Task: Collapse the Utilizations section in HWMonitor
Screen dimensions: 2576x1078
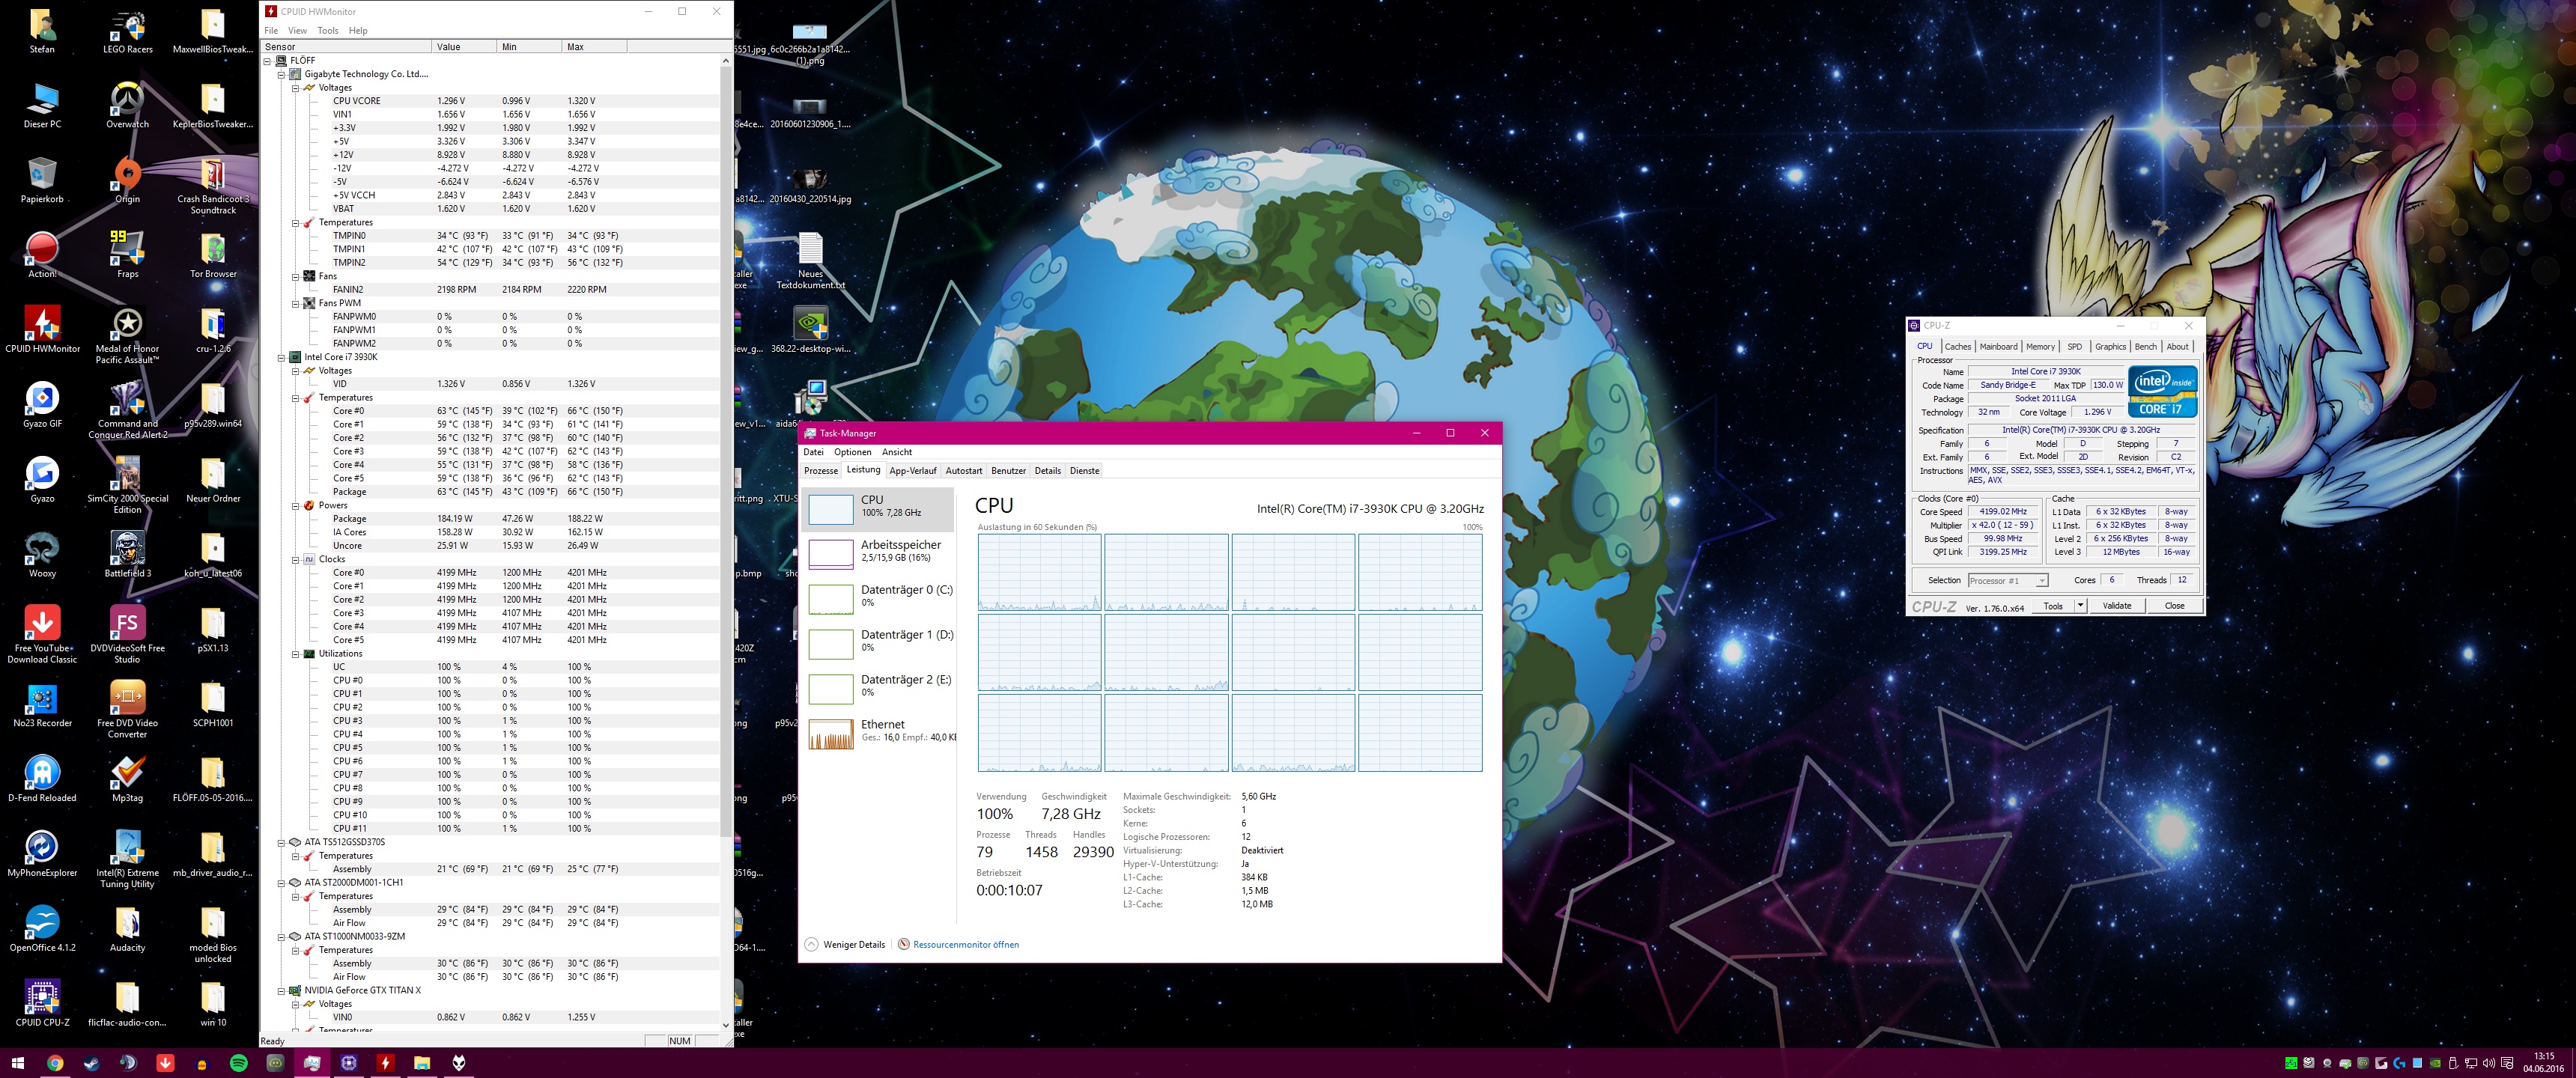Action: (x=295, y=654)
